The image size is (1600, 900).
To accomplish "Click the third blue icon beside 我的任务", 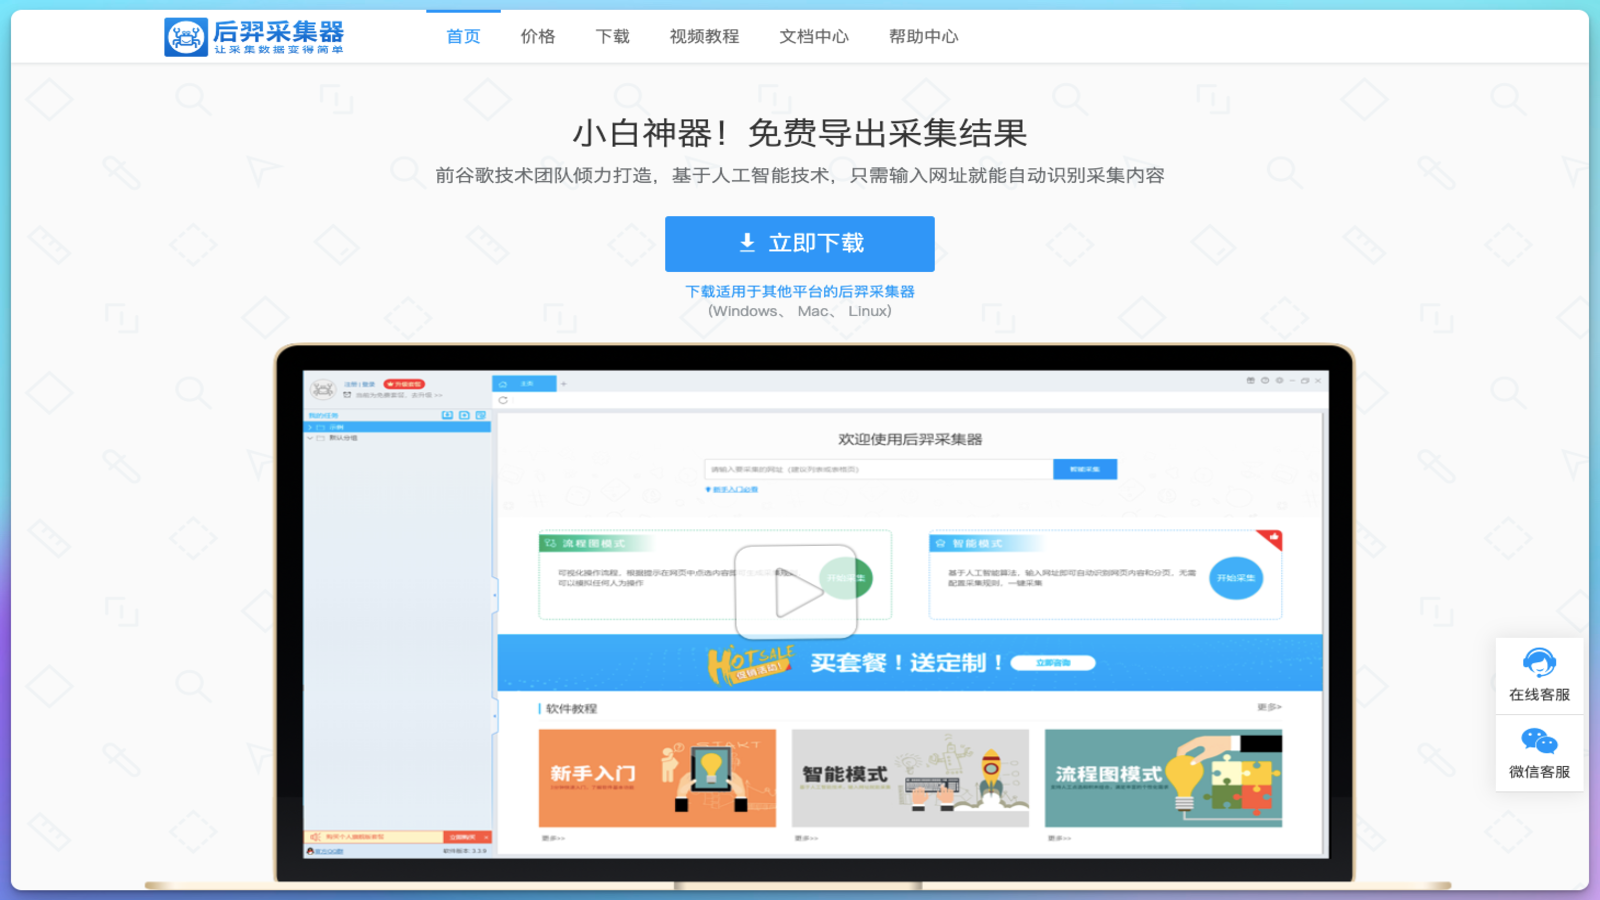I will pyautogui.click(x=481, y=415).
